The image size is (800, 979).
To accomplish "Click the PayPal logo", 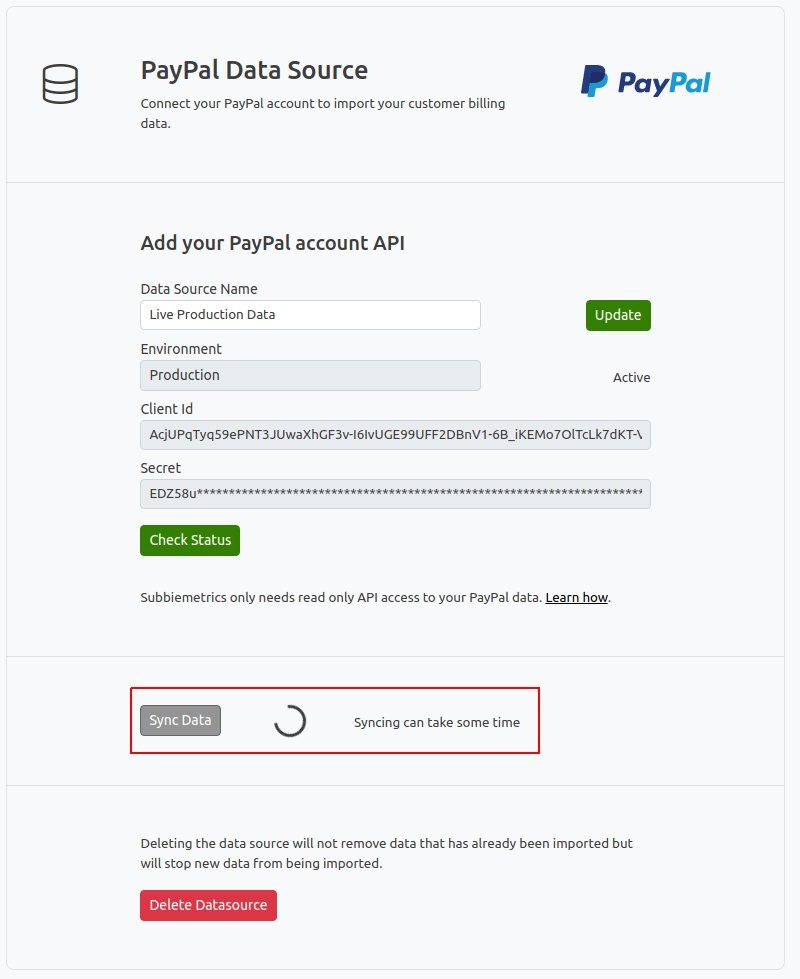I will click(x=645, y=81).
